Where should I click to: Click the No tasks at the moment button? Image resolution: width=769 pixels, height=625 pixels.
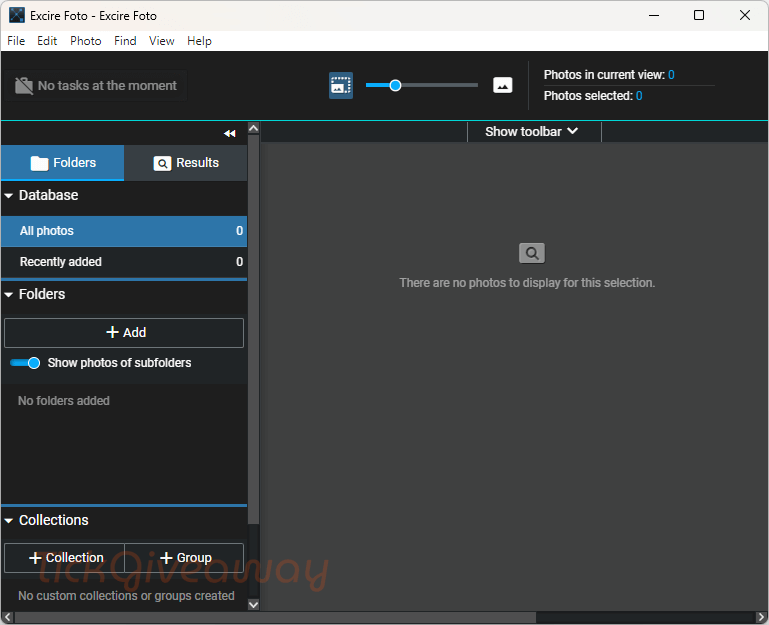pos(96,86)
